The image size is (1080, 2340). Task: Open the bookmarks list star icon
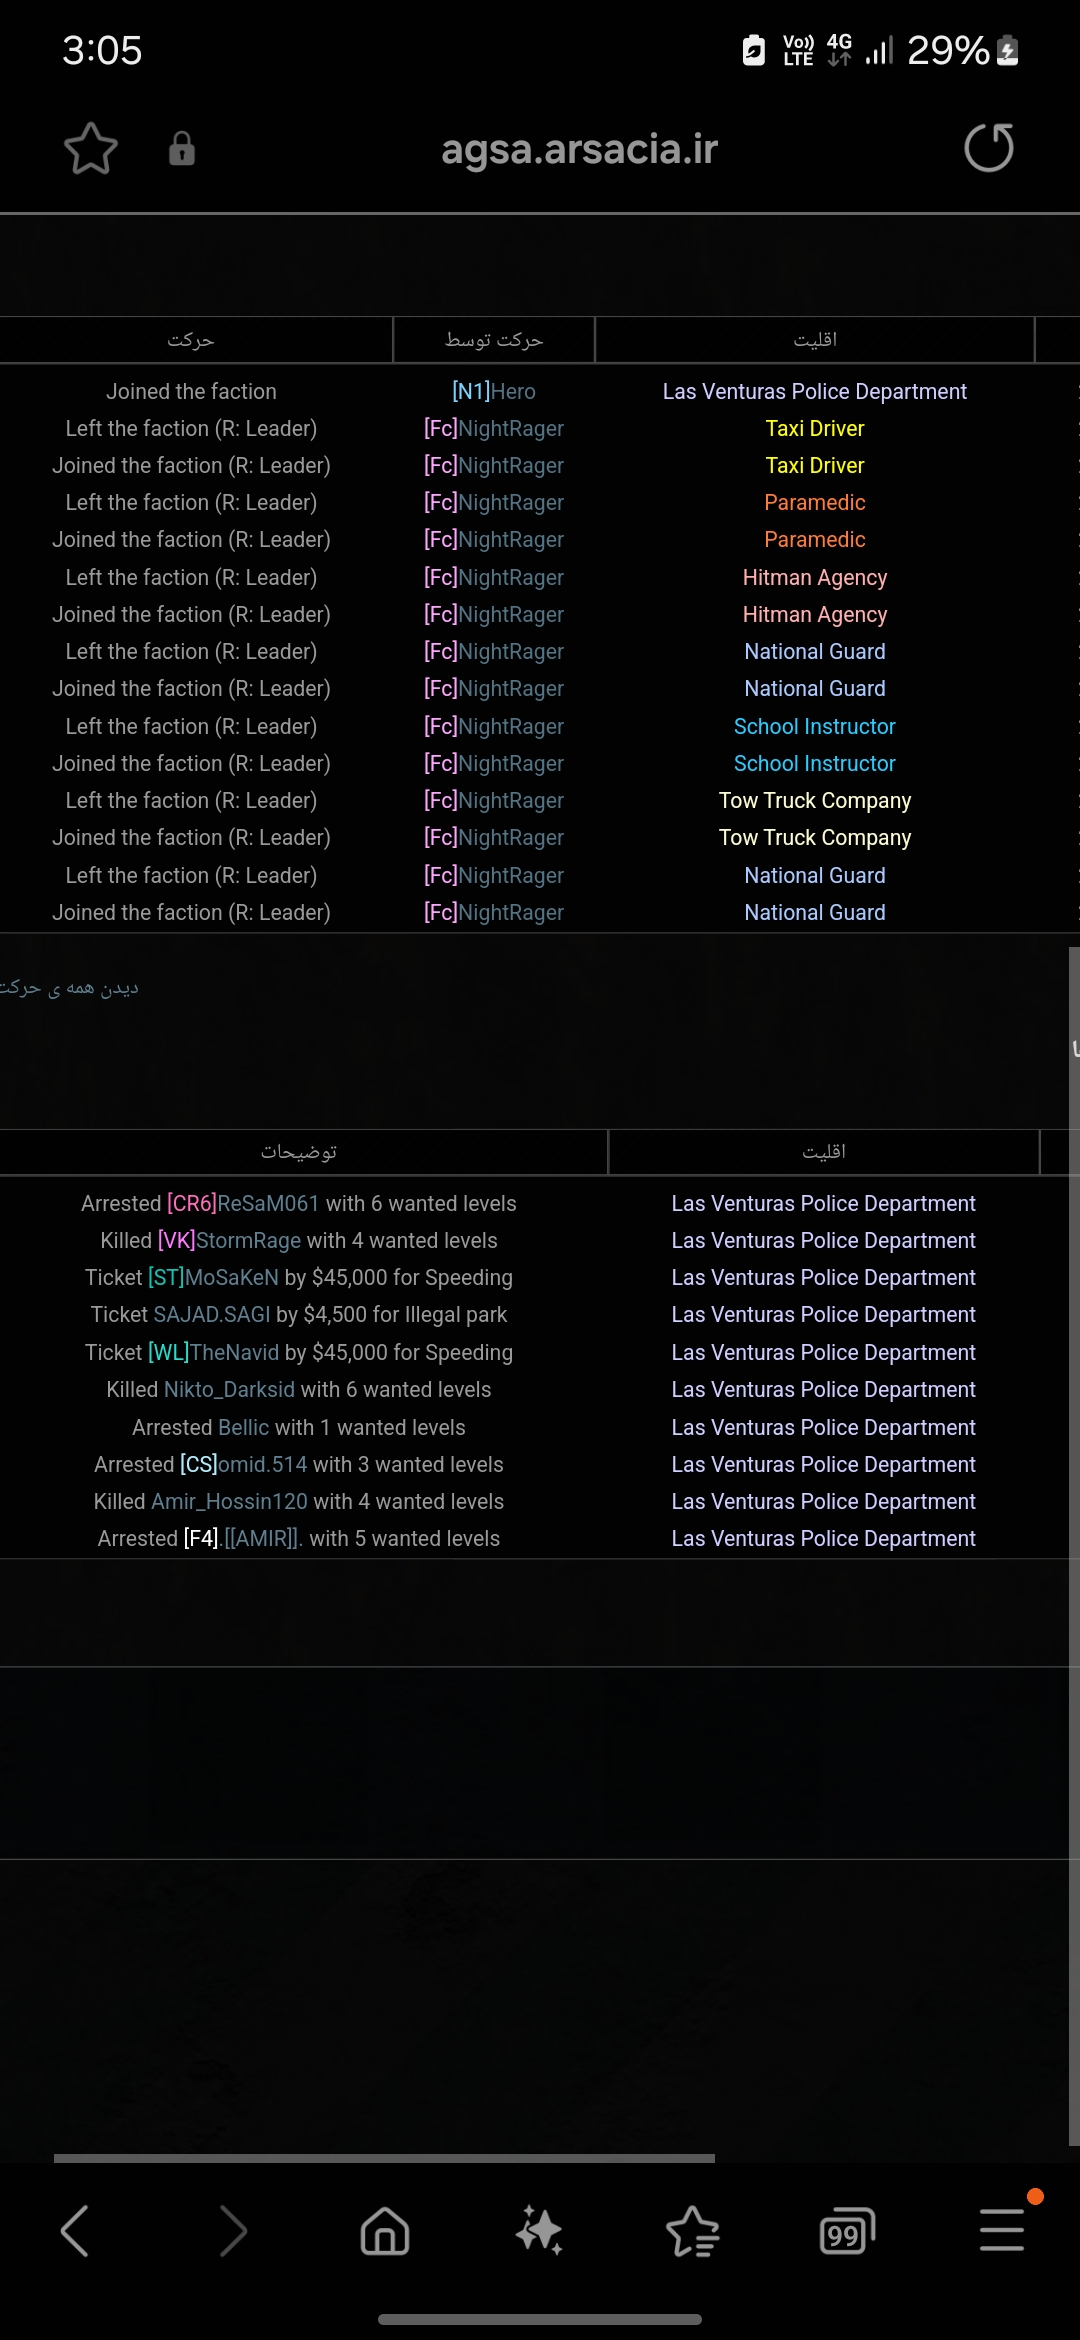[692, 2231]
